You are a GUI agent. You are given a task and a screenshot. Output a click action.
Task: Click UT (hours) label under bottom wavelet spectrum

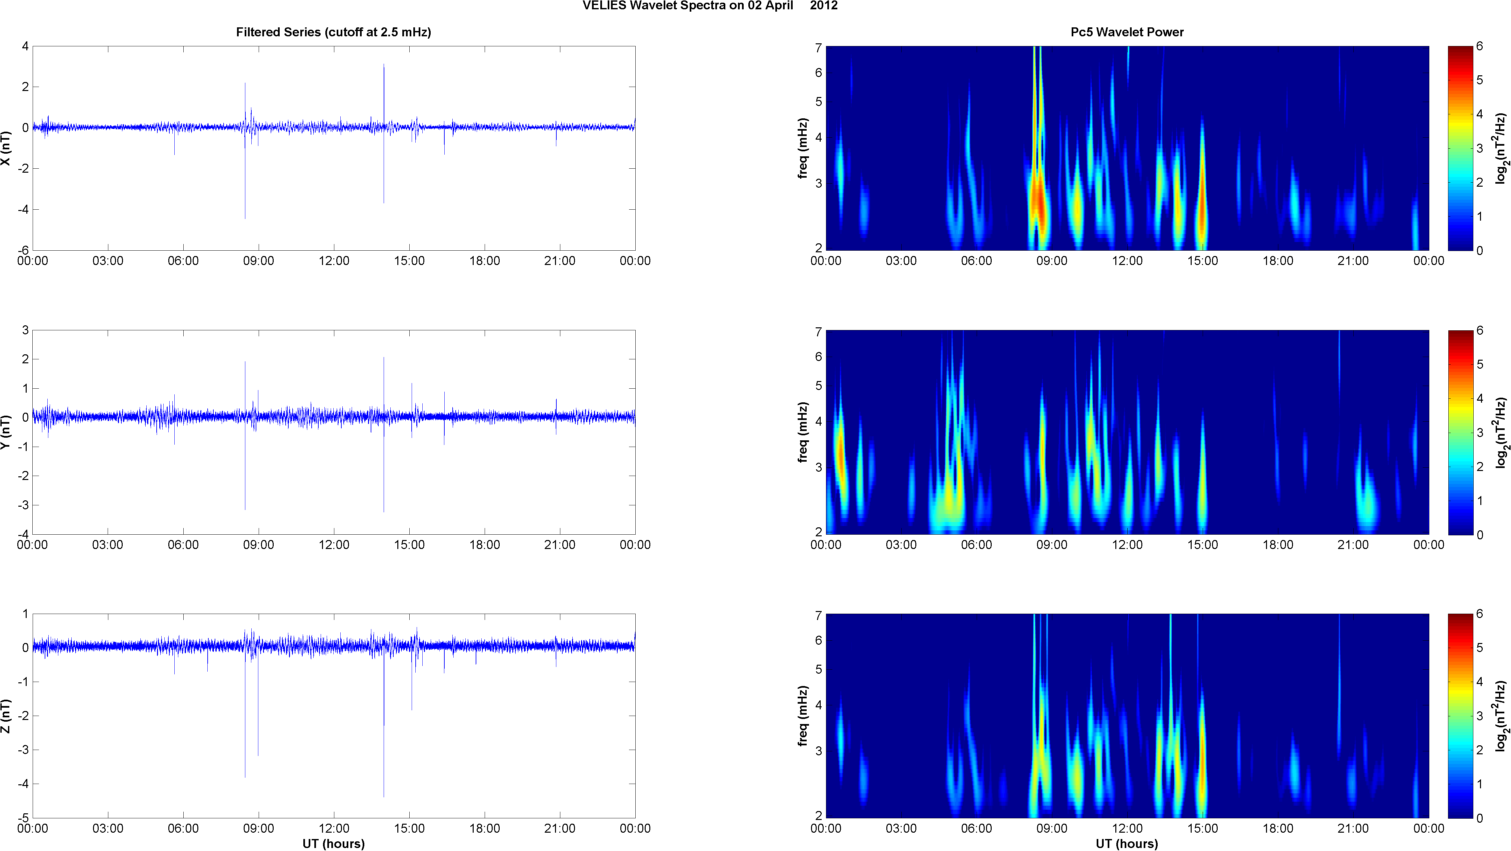(x=1127, y=844)
